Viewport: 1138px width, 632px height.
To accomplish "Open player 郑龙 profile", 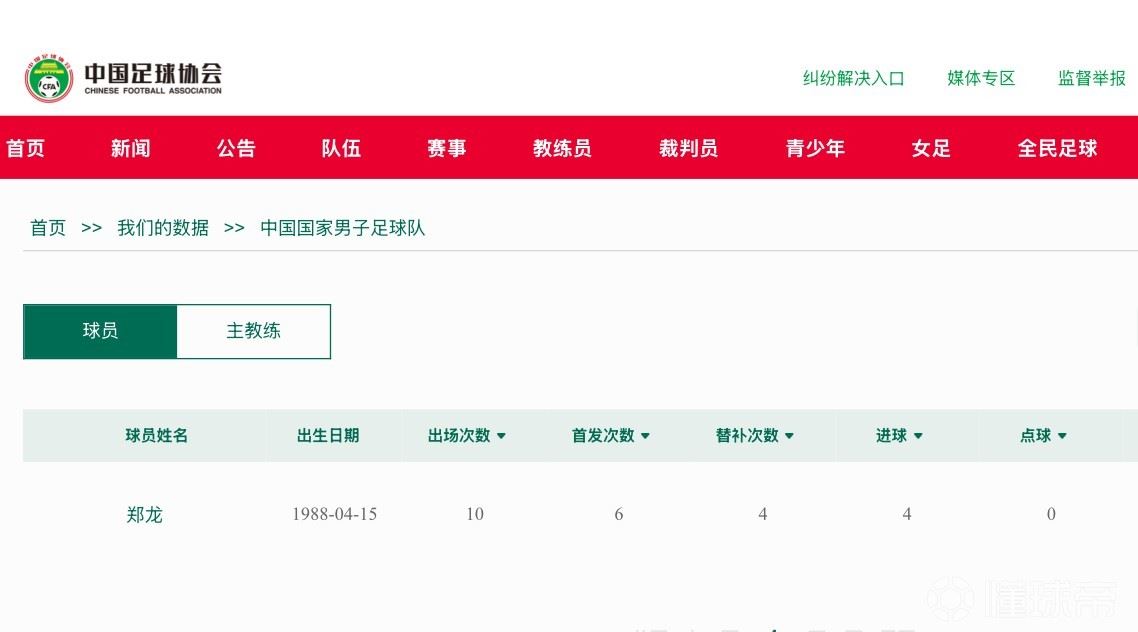I will [x=145, y=515].
